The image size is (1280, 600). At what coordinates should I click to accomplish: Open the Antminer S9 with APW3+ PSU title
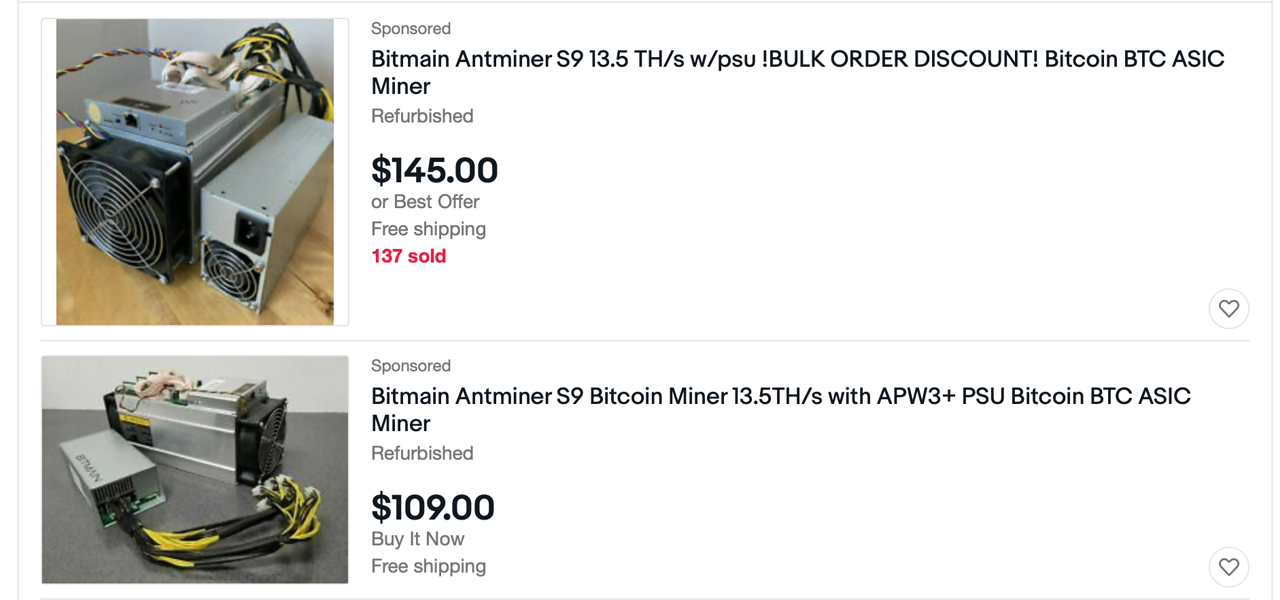point(781,409)
